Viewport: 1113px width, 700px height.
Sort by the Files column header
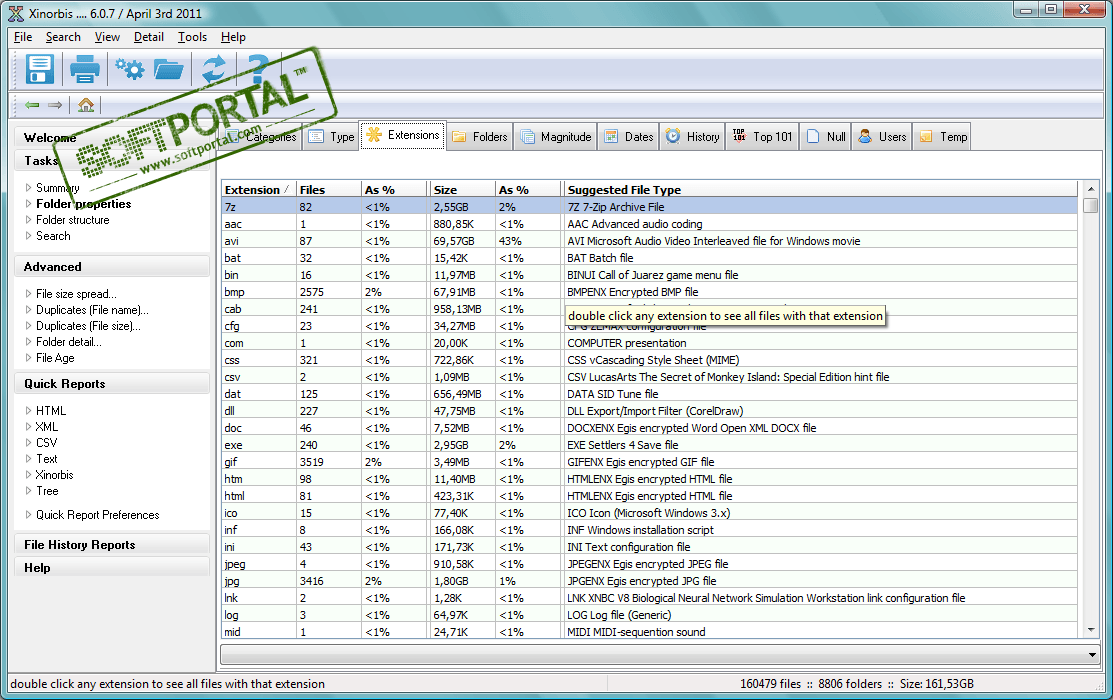click(329, 190)
